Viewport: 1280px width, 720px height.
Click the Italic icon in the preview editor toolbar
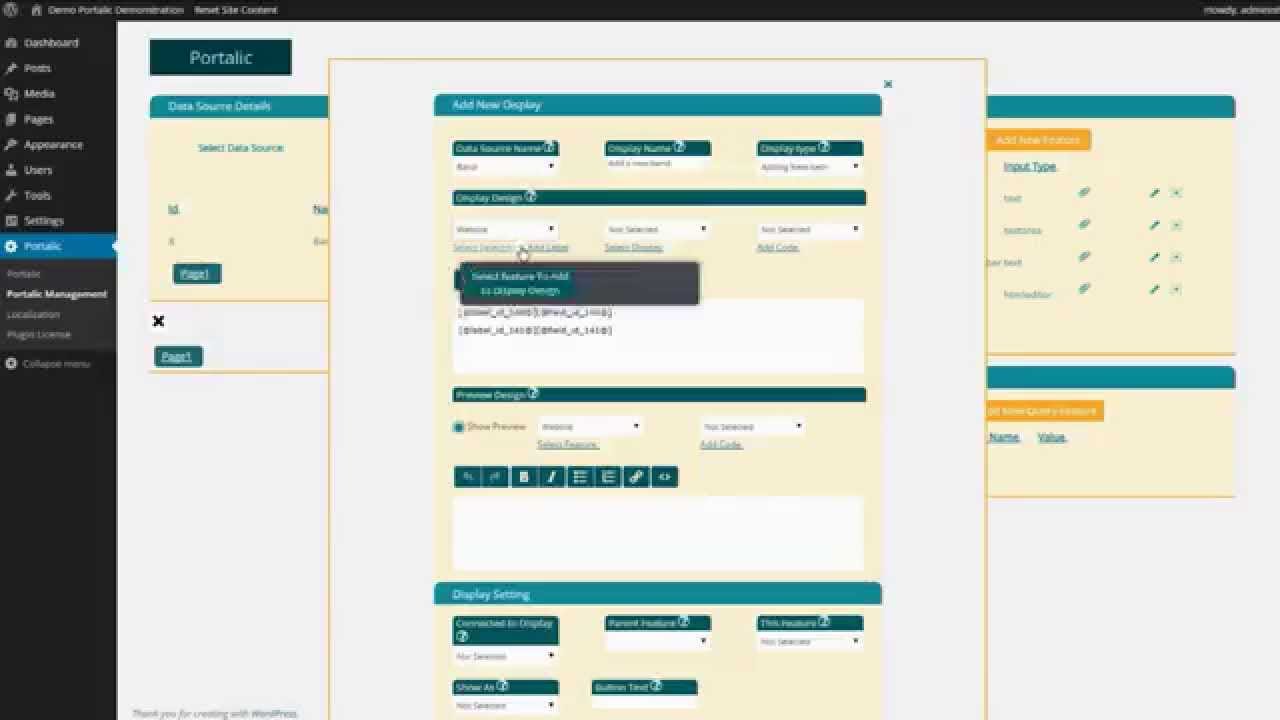pos(552,477)
